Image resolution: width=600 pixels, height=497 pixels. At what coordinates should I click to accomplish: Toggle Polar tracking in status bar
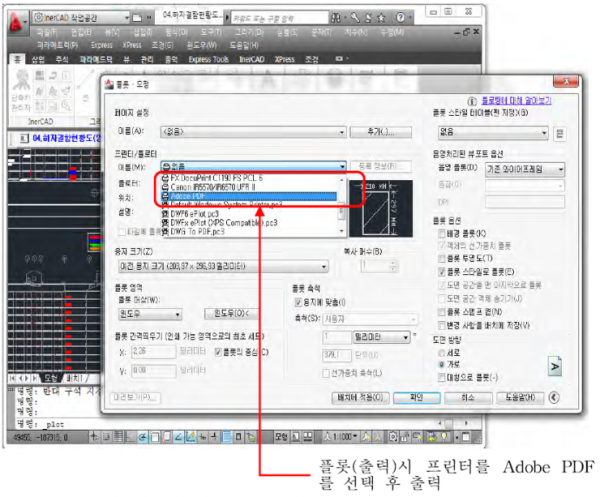tap(142, 437)
